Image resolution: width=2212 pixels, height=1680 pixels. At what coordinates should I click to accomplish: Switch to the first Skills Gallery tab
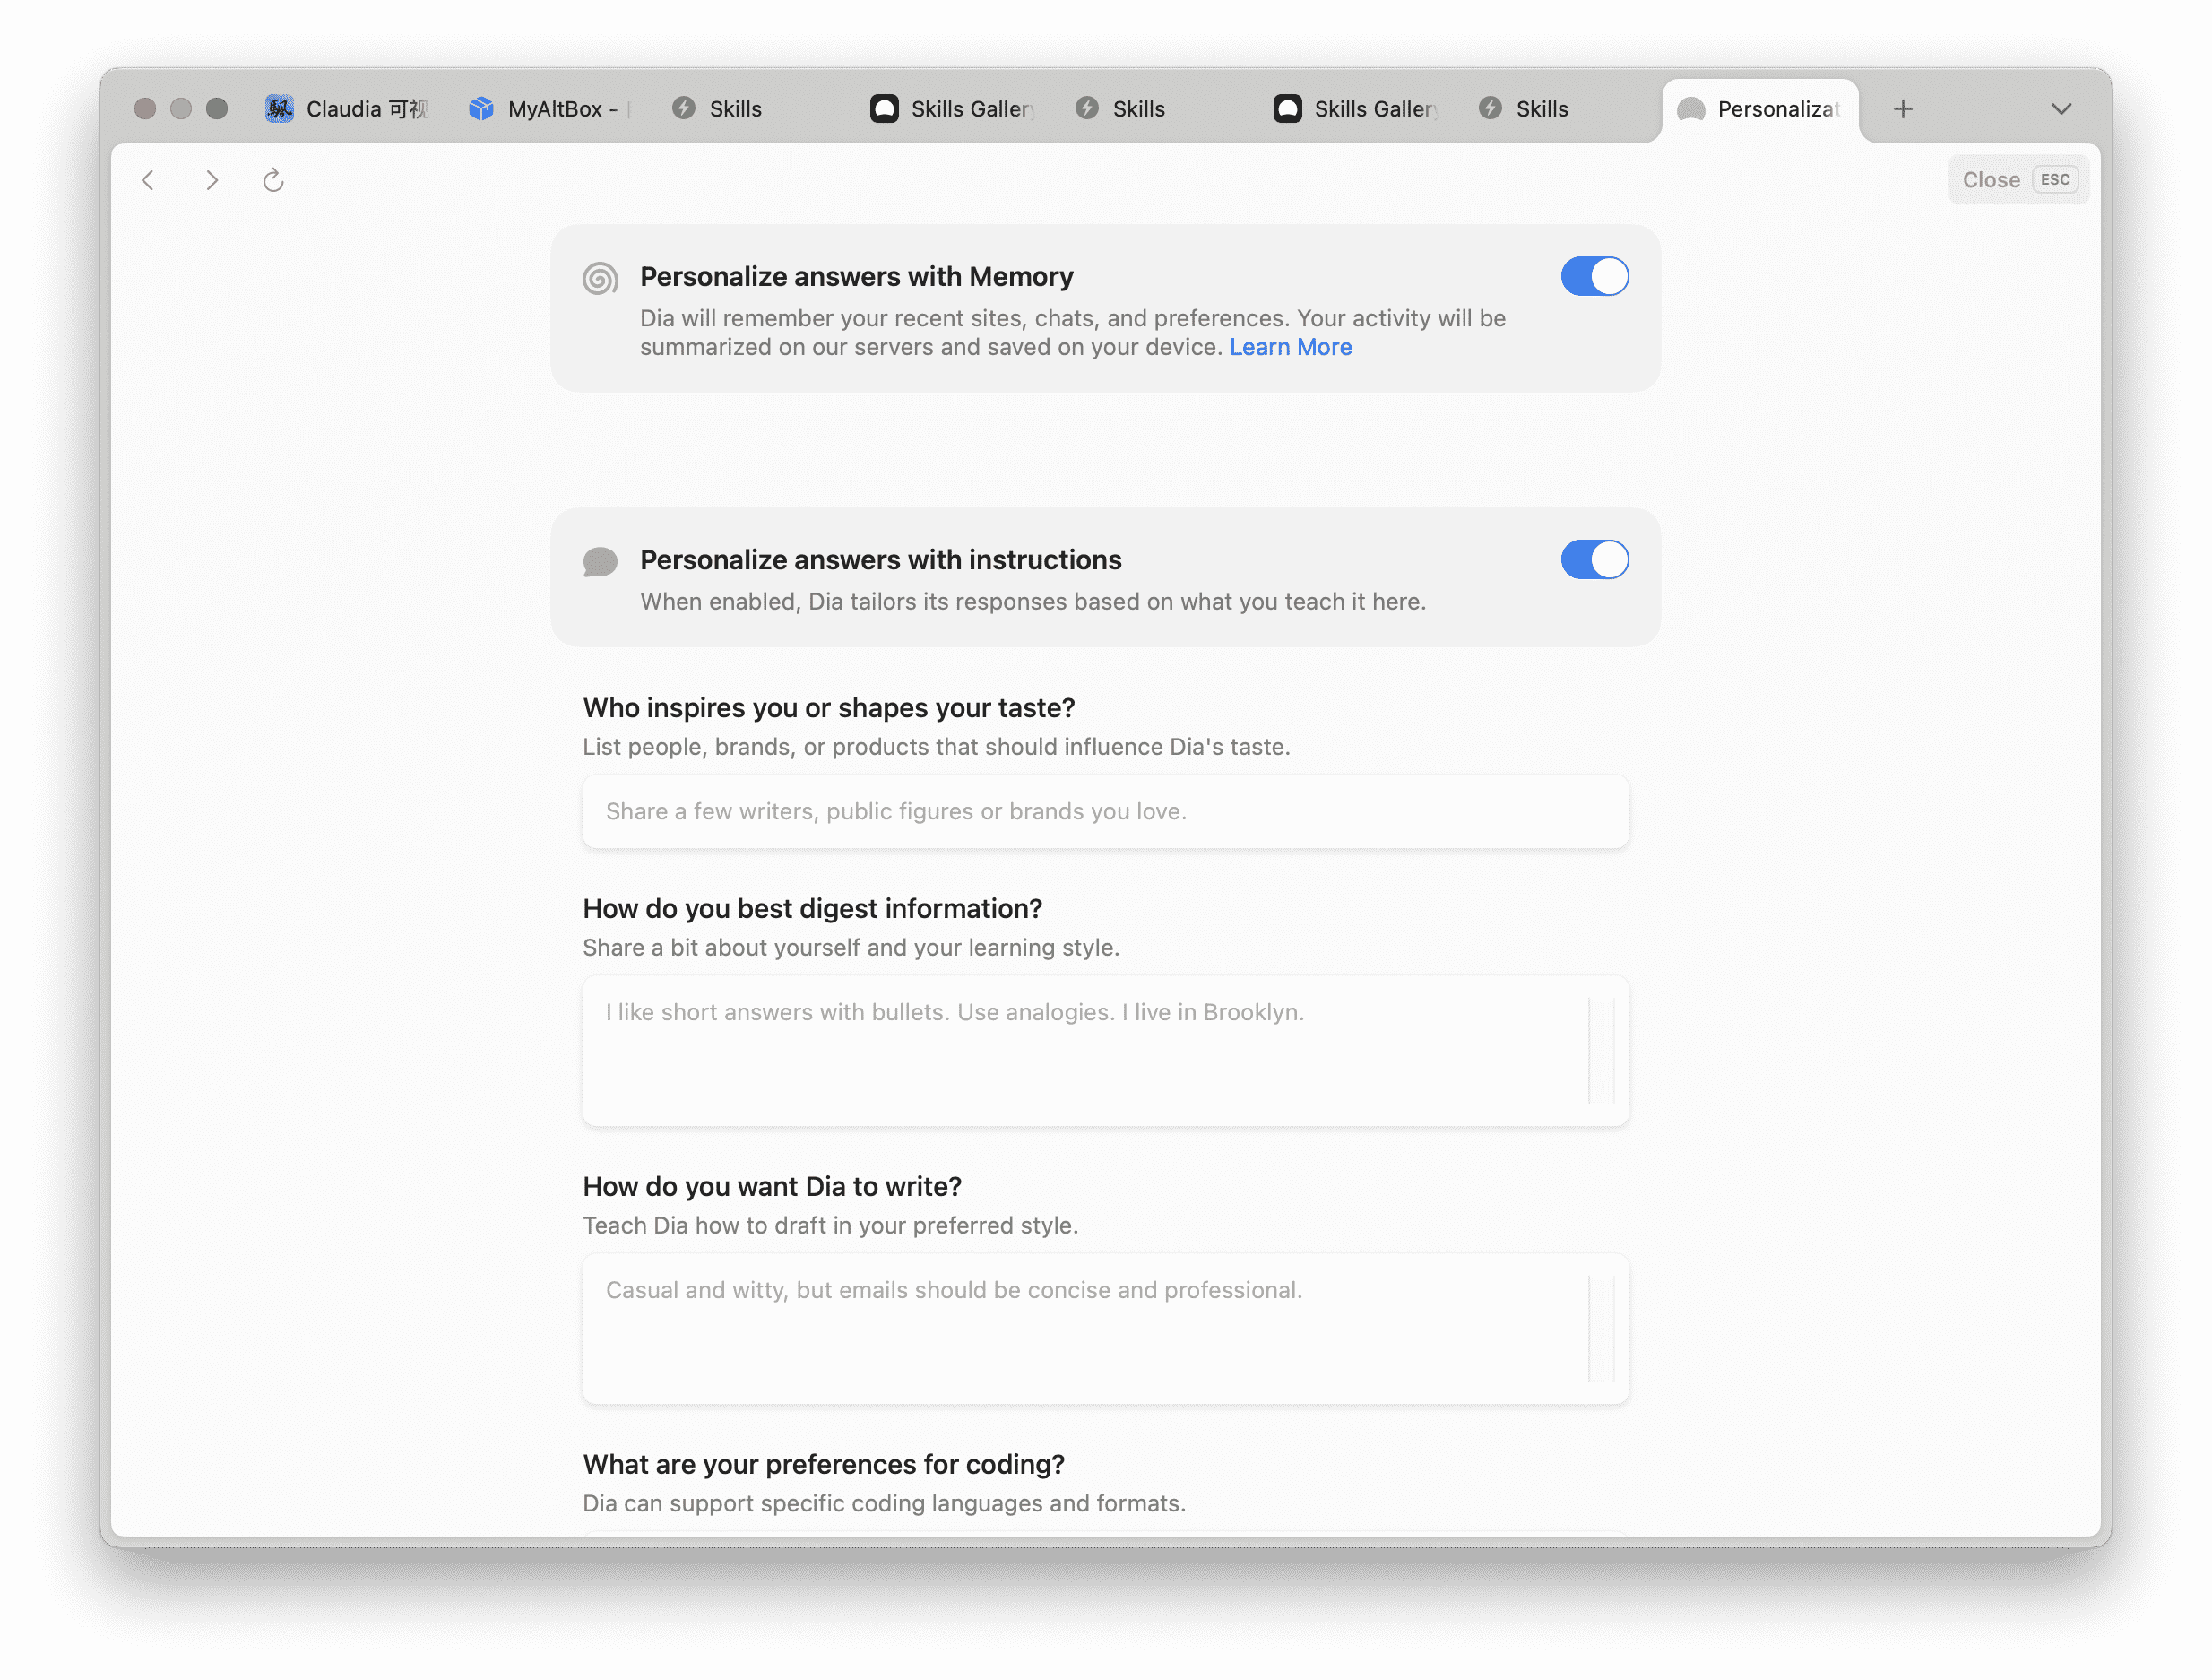(952, 109)
